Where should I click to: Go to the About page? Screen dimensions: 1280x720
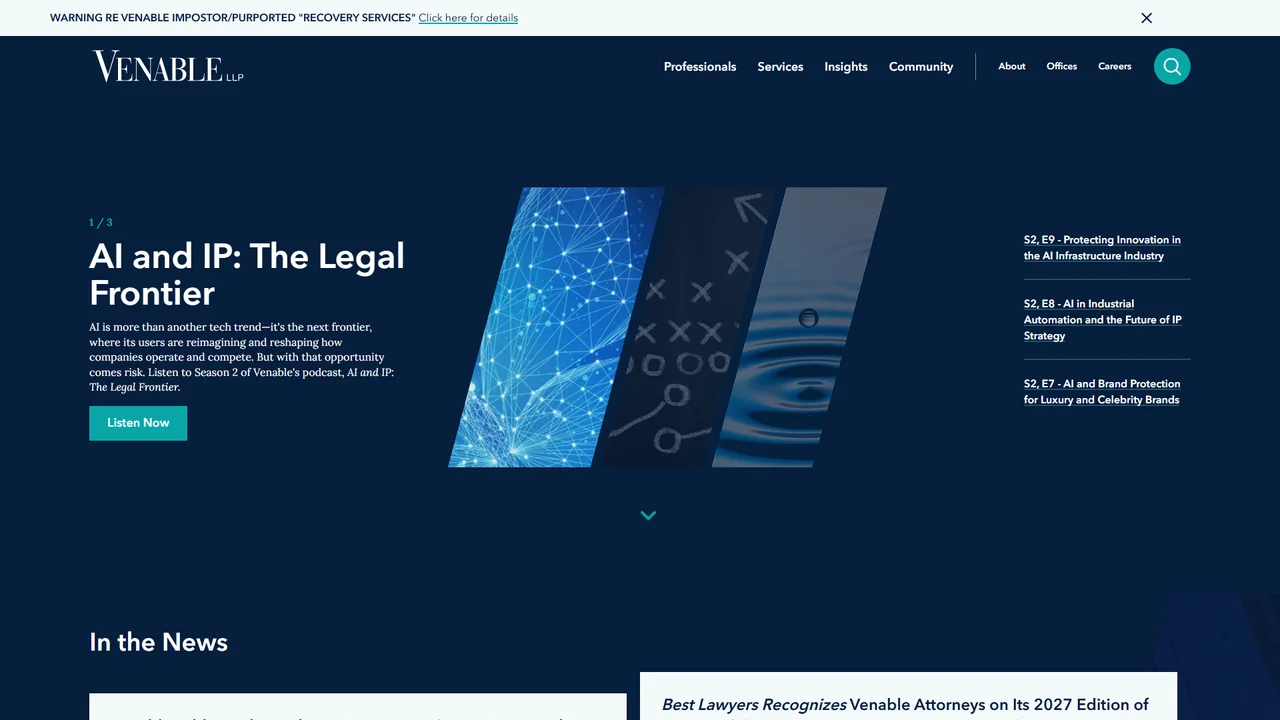tap(1012, 66)
